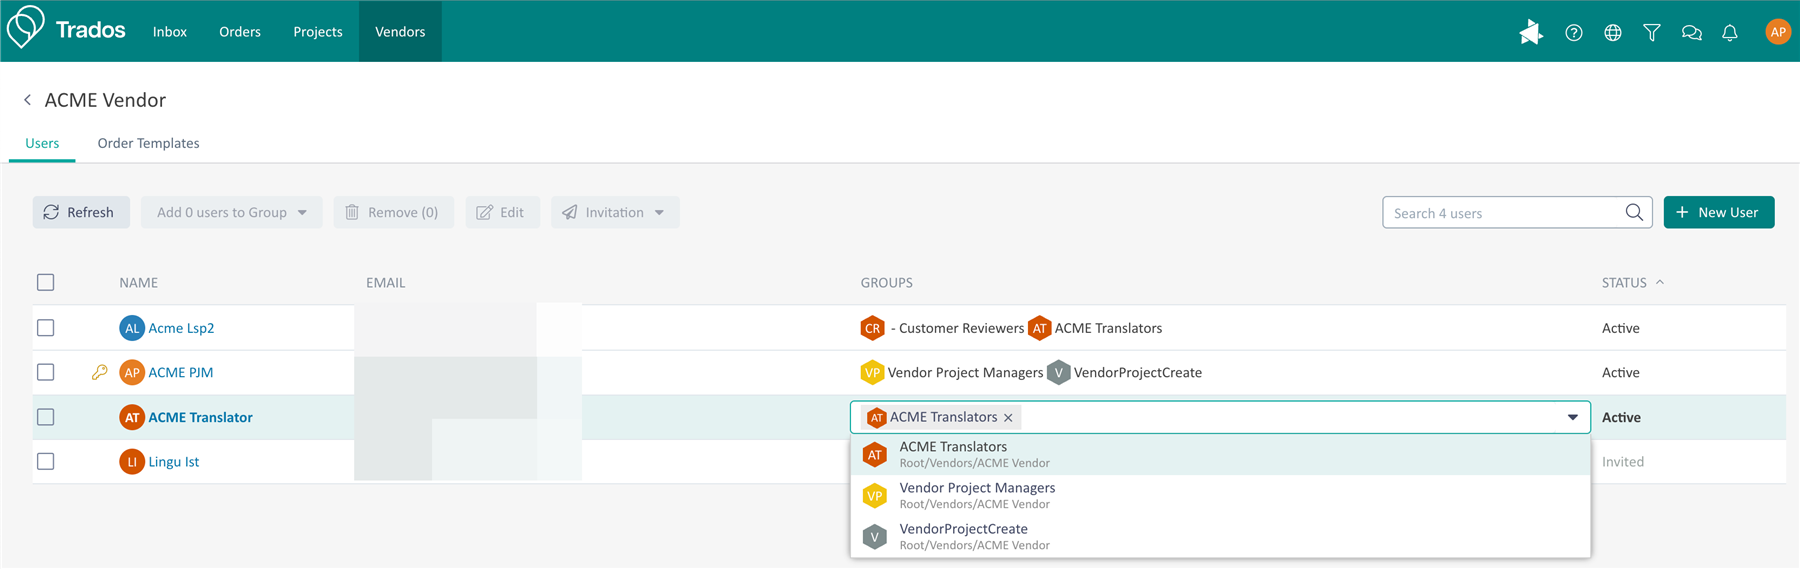This screenshot has height=569, width=1800.
Task: Go back using arrow beside ACME Vendor
Action: 28,100
